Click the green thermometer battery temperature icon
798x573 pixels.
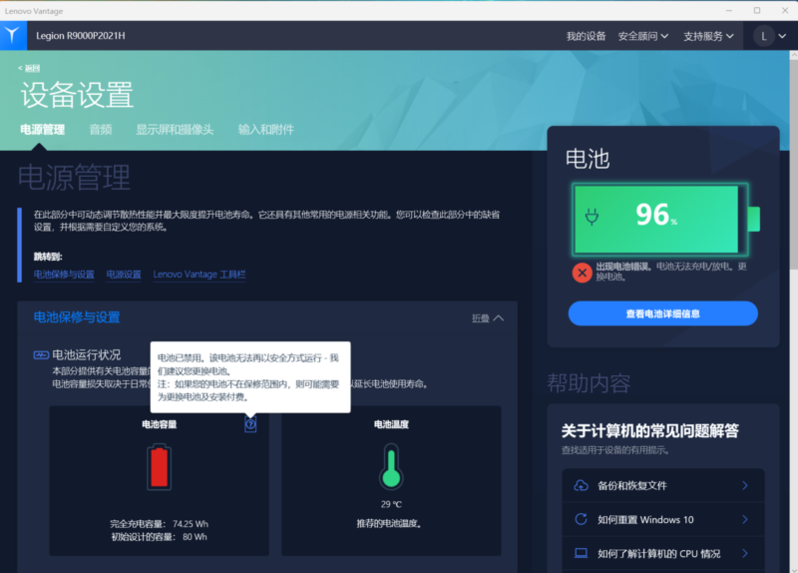(x=391, y=467)
